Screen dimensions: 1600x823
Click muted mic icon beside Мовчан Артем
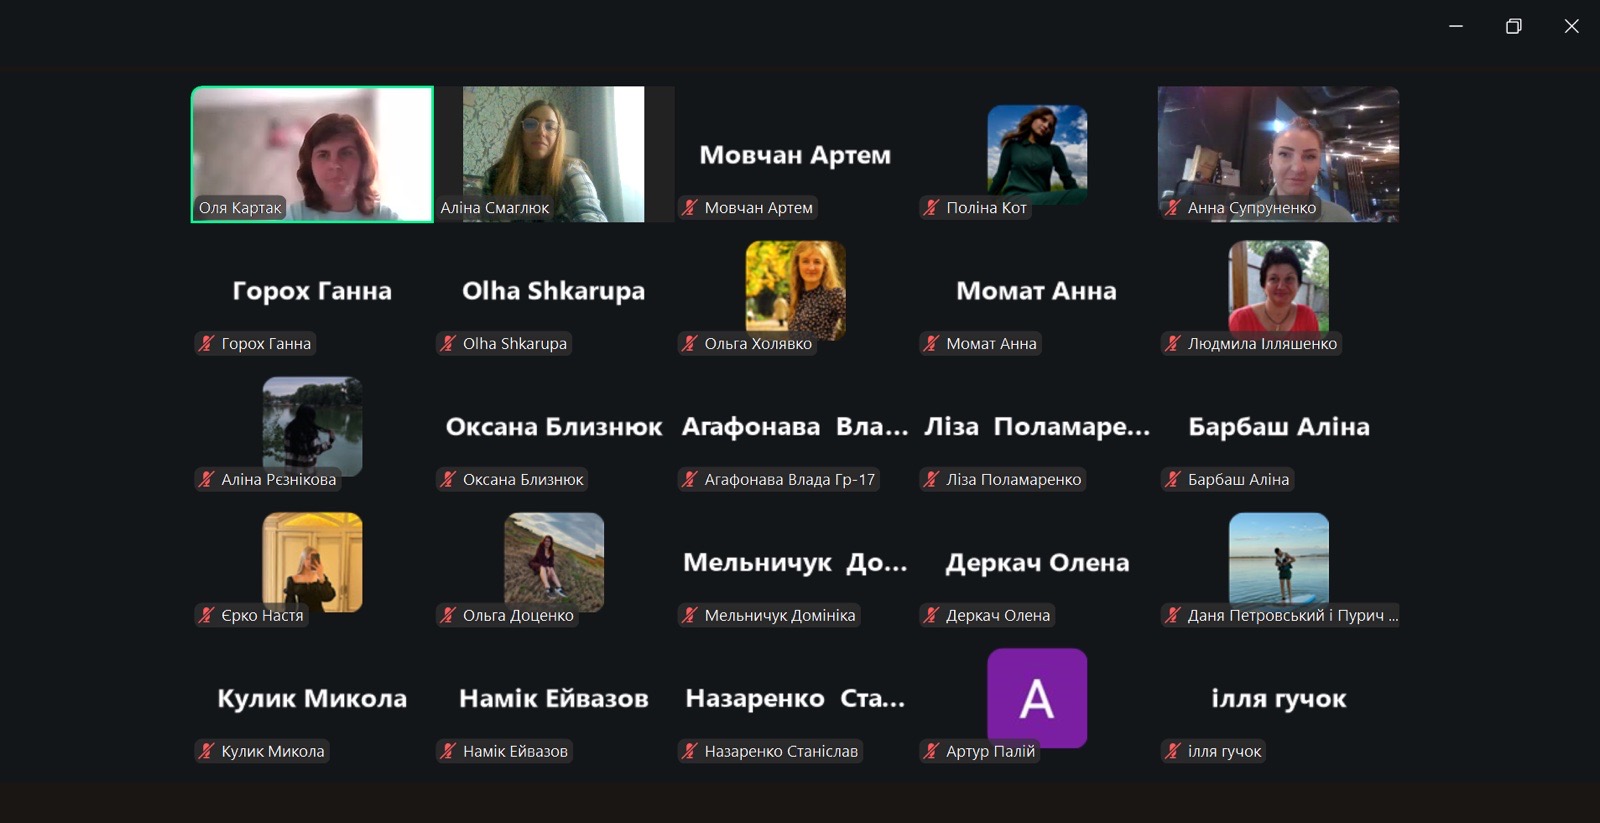click(690, 208)
